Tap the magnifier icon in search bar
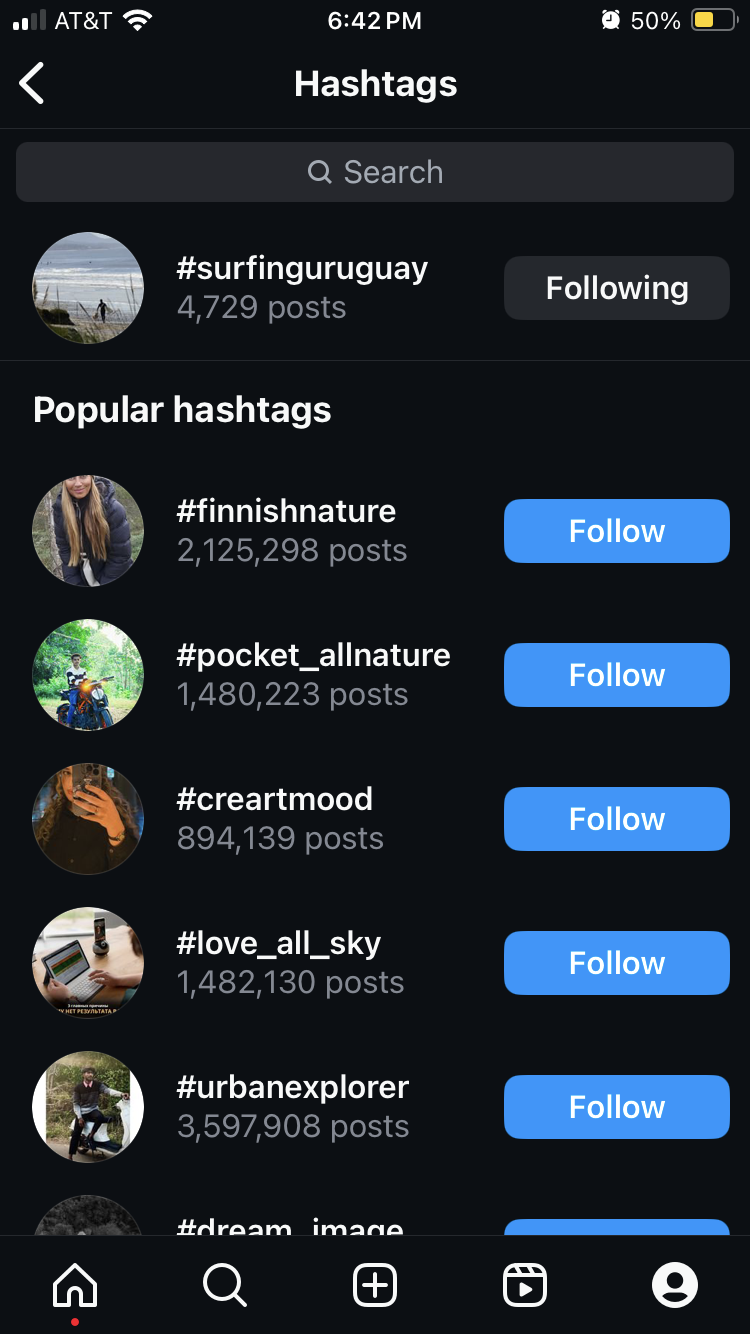Viewport: 750px width, 1334px height. point(320,172)
